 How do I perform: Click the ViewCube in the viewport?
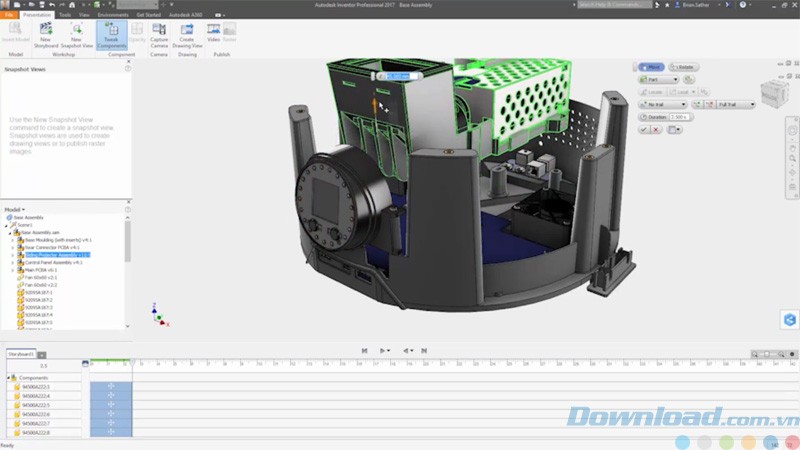tap(773, 94)
